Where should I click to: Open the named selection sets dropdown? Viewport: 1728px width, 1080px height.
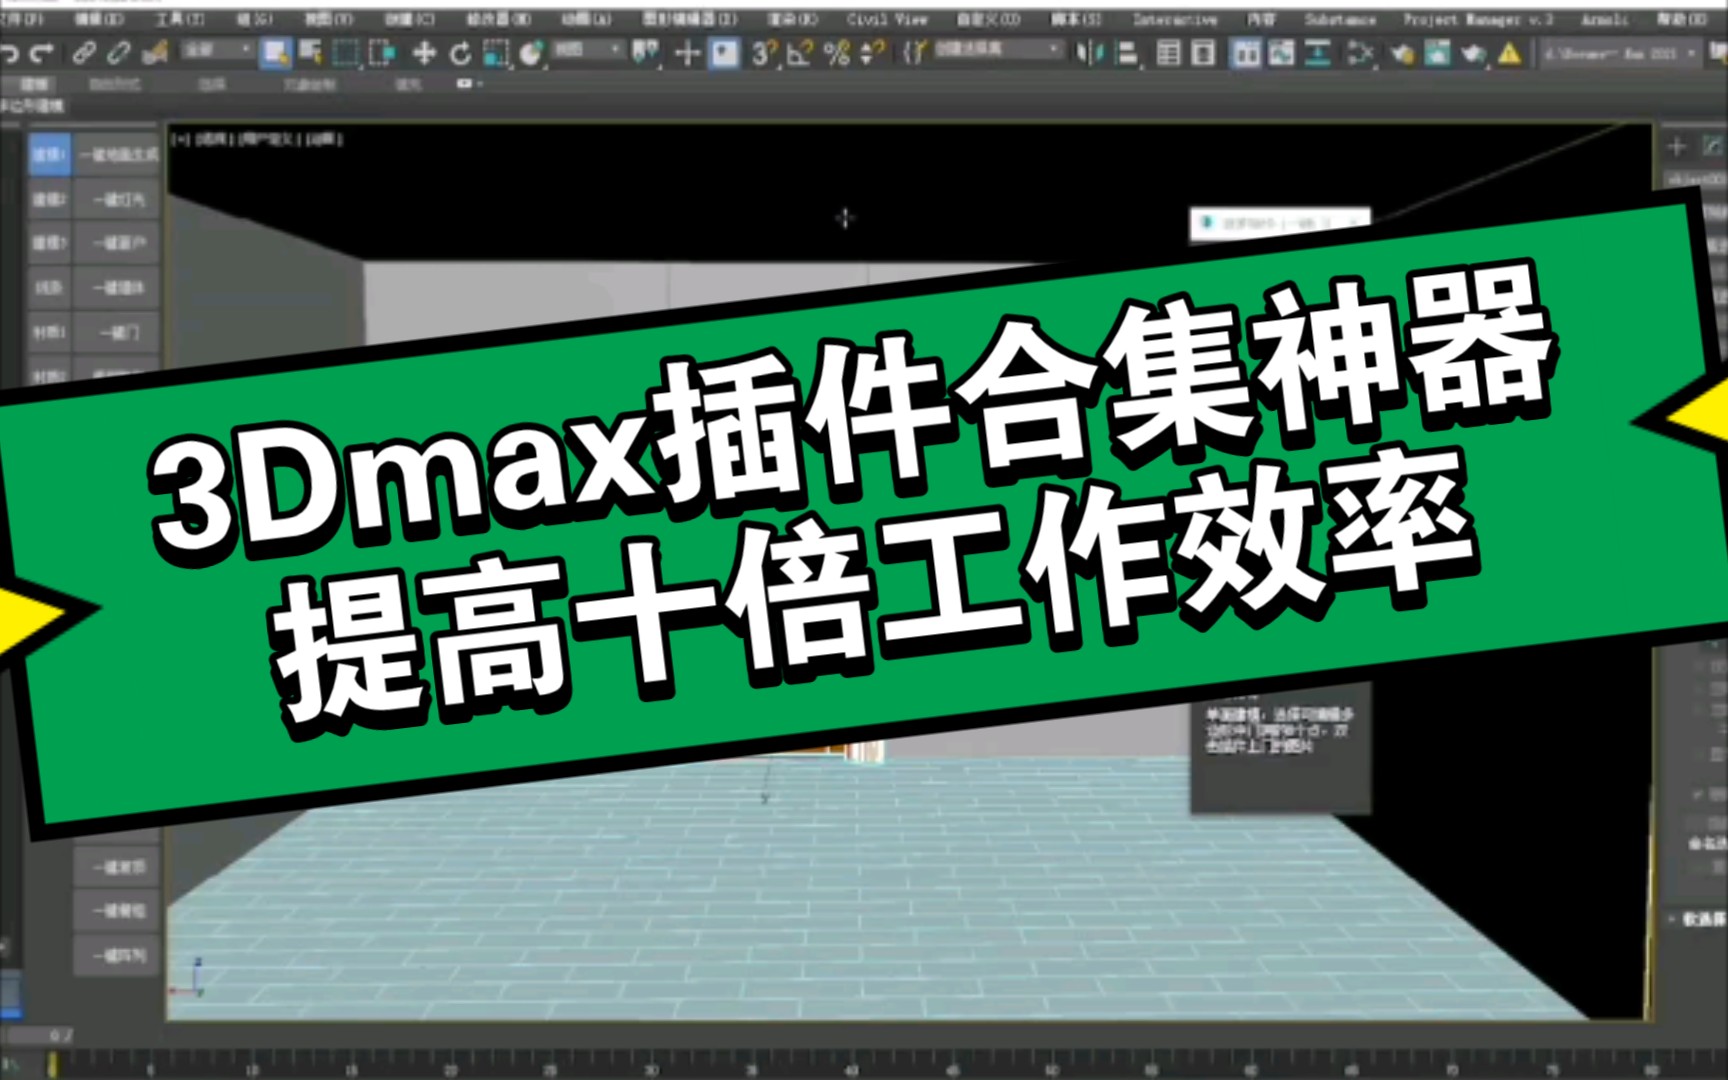tap(1000, 52)
